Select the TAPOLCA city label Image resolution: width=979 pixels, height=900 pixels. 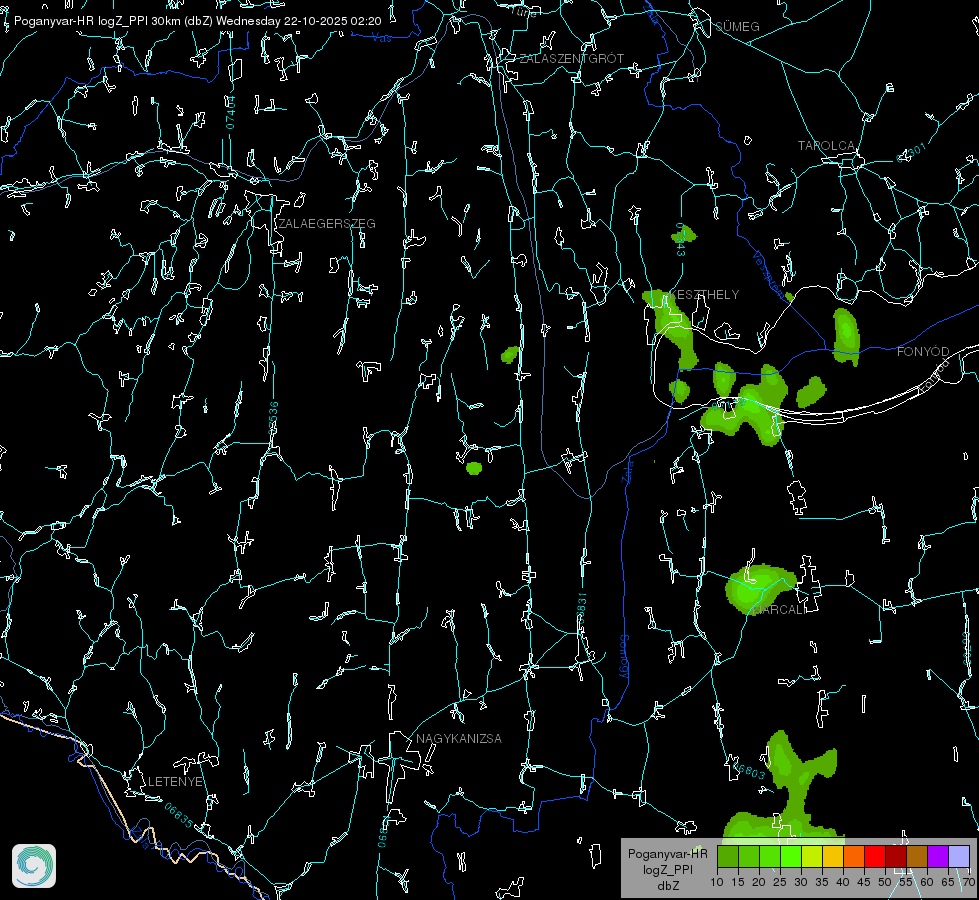click(x=827, y=146)
